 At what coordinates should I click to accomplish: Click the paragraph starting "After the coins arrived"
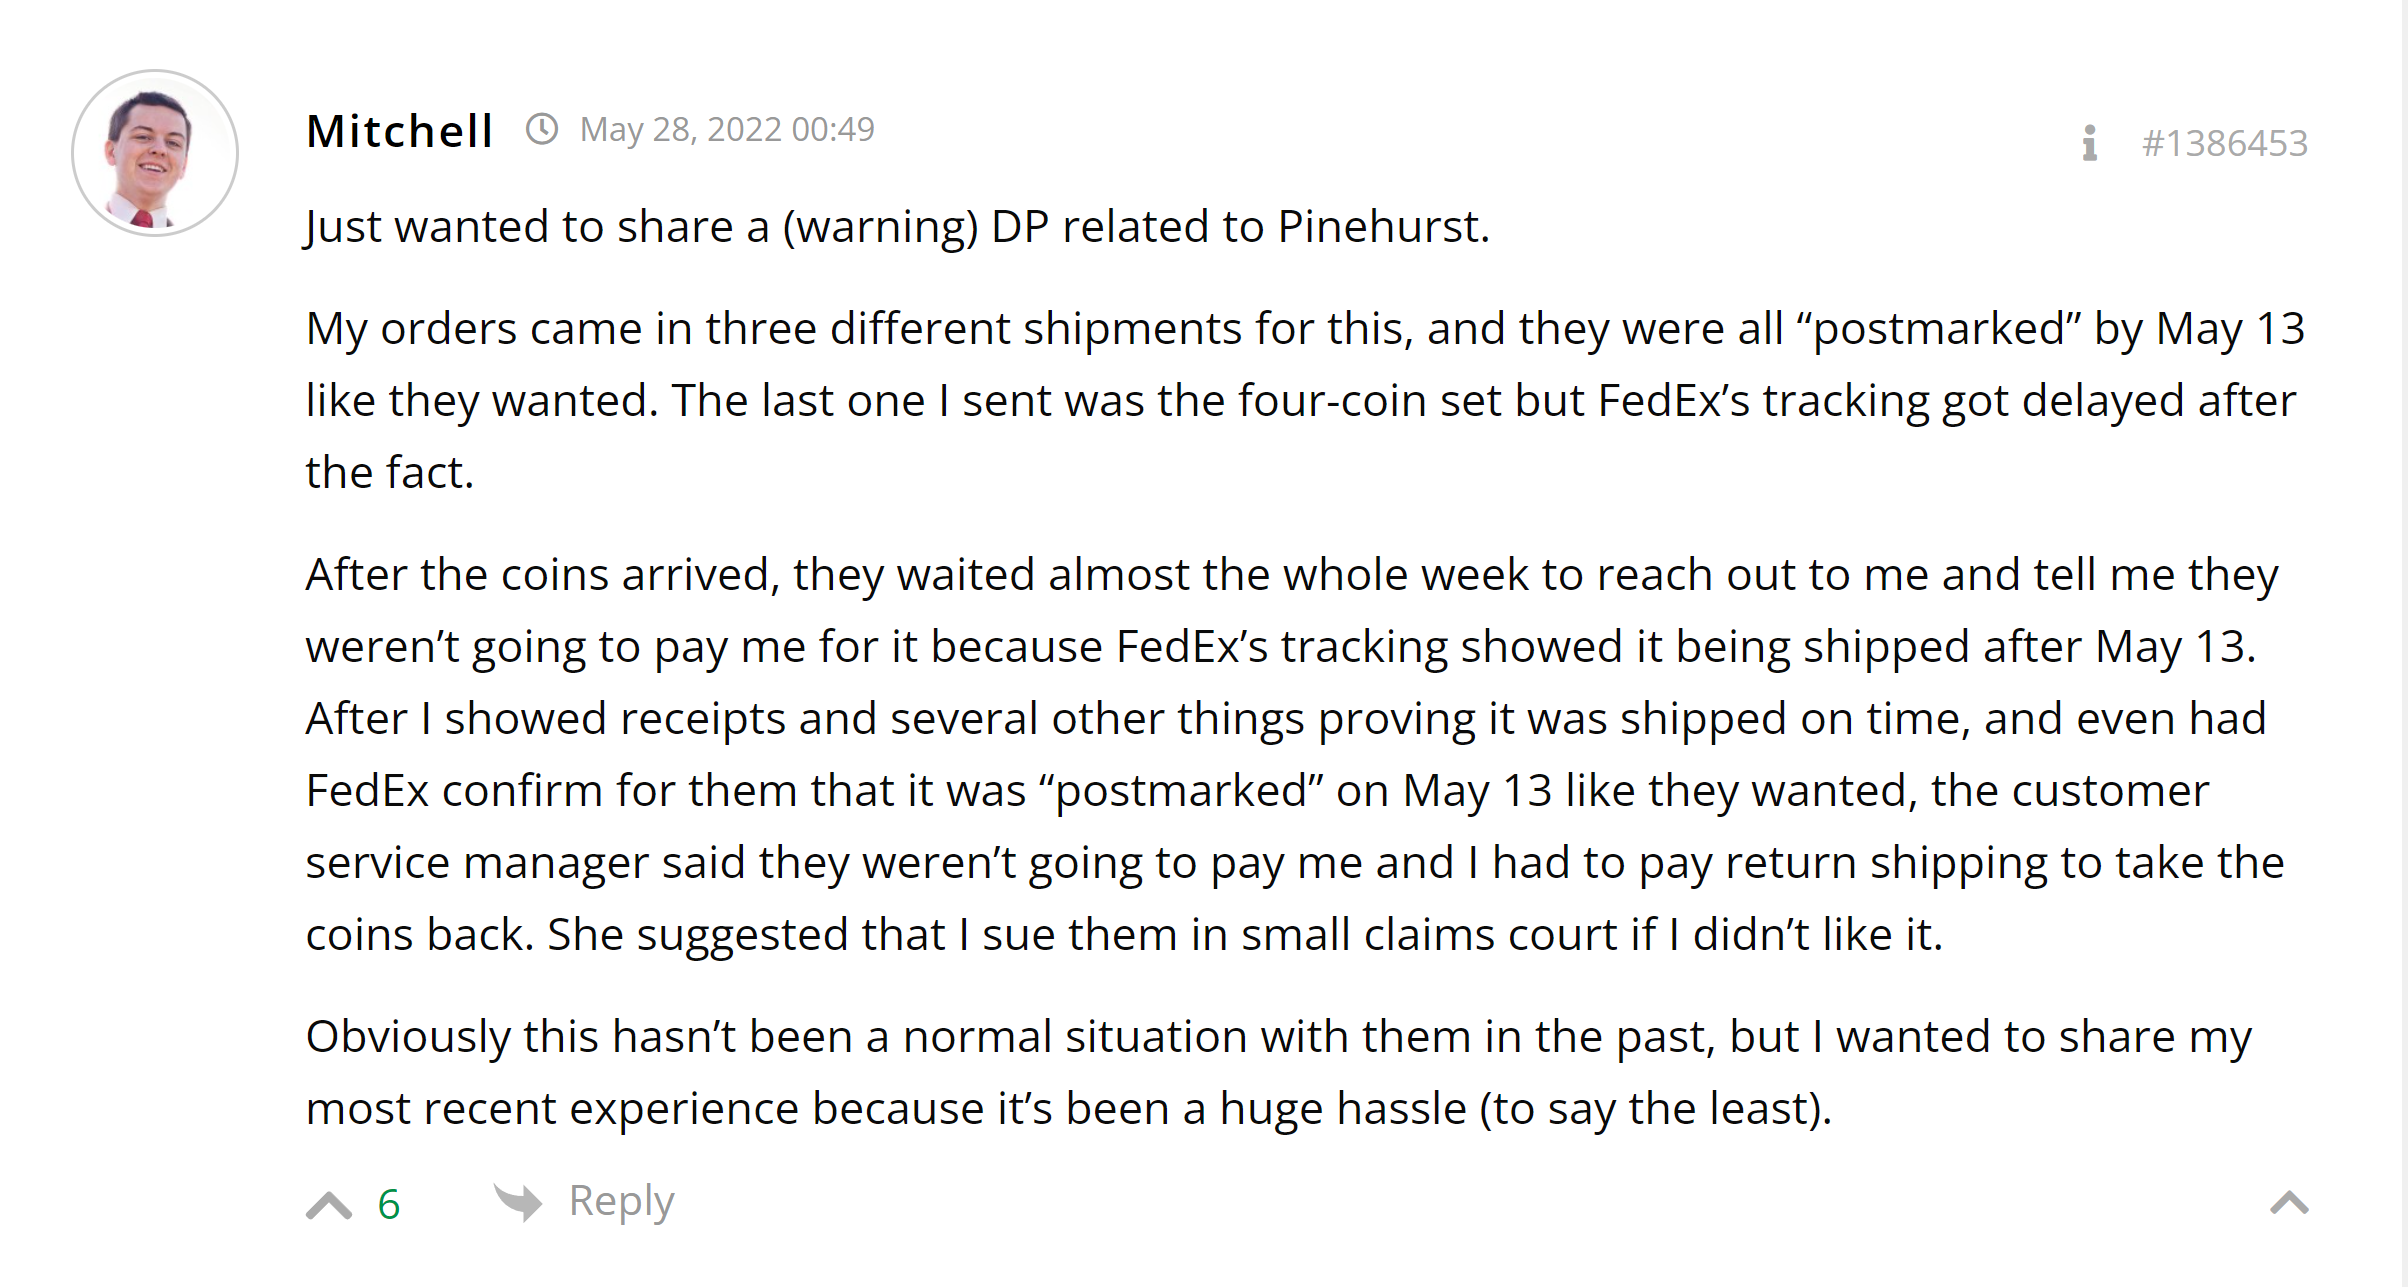pos(1290,754)
